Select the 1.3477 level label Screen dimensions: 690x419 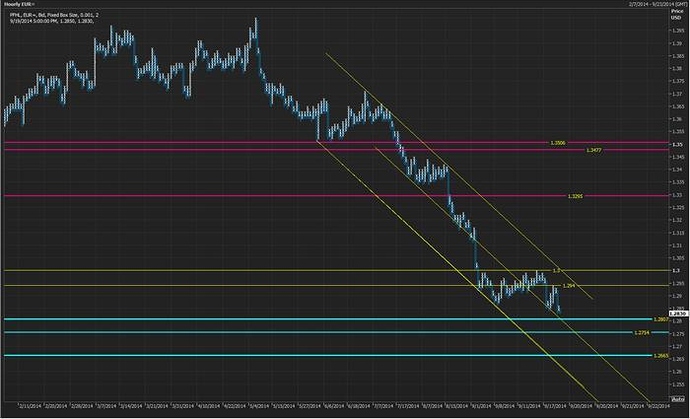[594, 150]
